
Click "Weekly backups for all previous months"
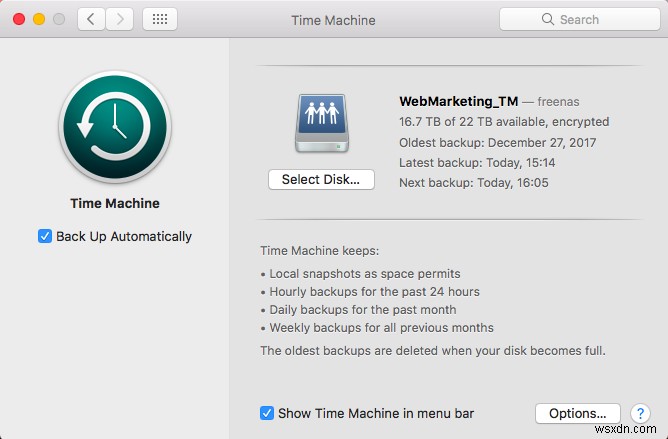(381, 327)
